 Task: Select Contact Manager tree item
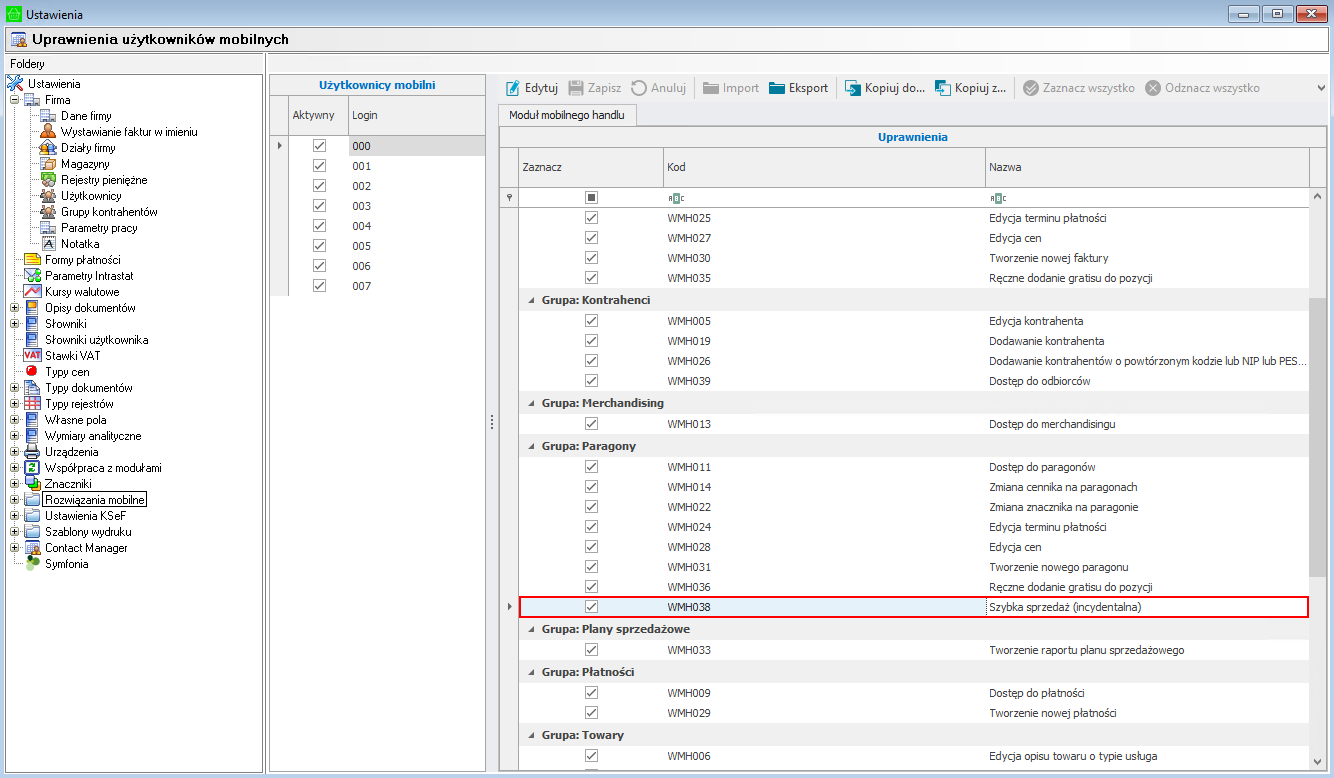coord(86,548)
